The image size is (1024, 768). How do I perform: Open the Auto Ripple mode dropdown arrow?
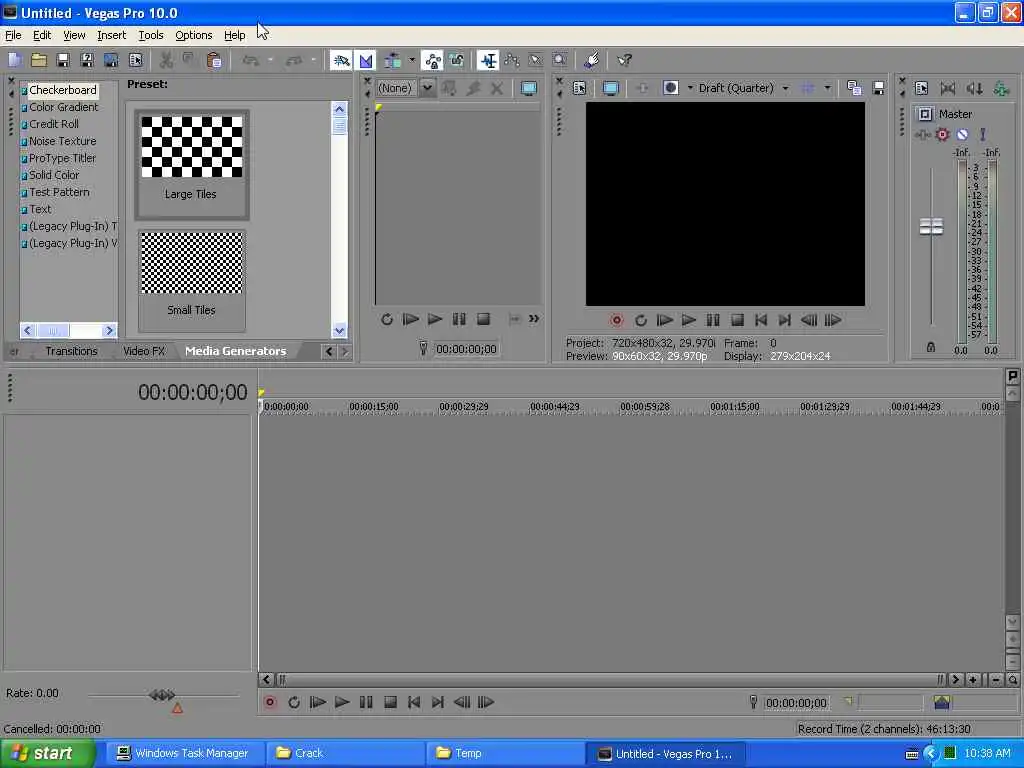pos(411,61)
